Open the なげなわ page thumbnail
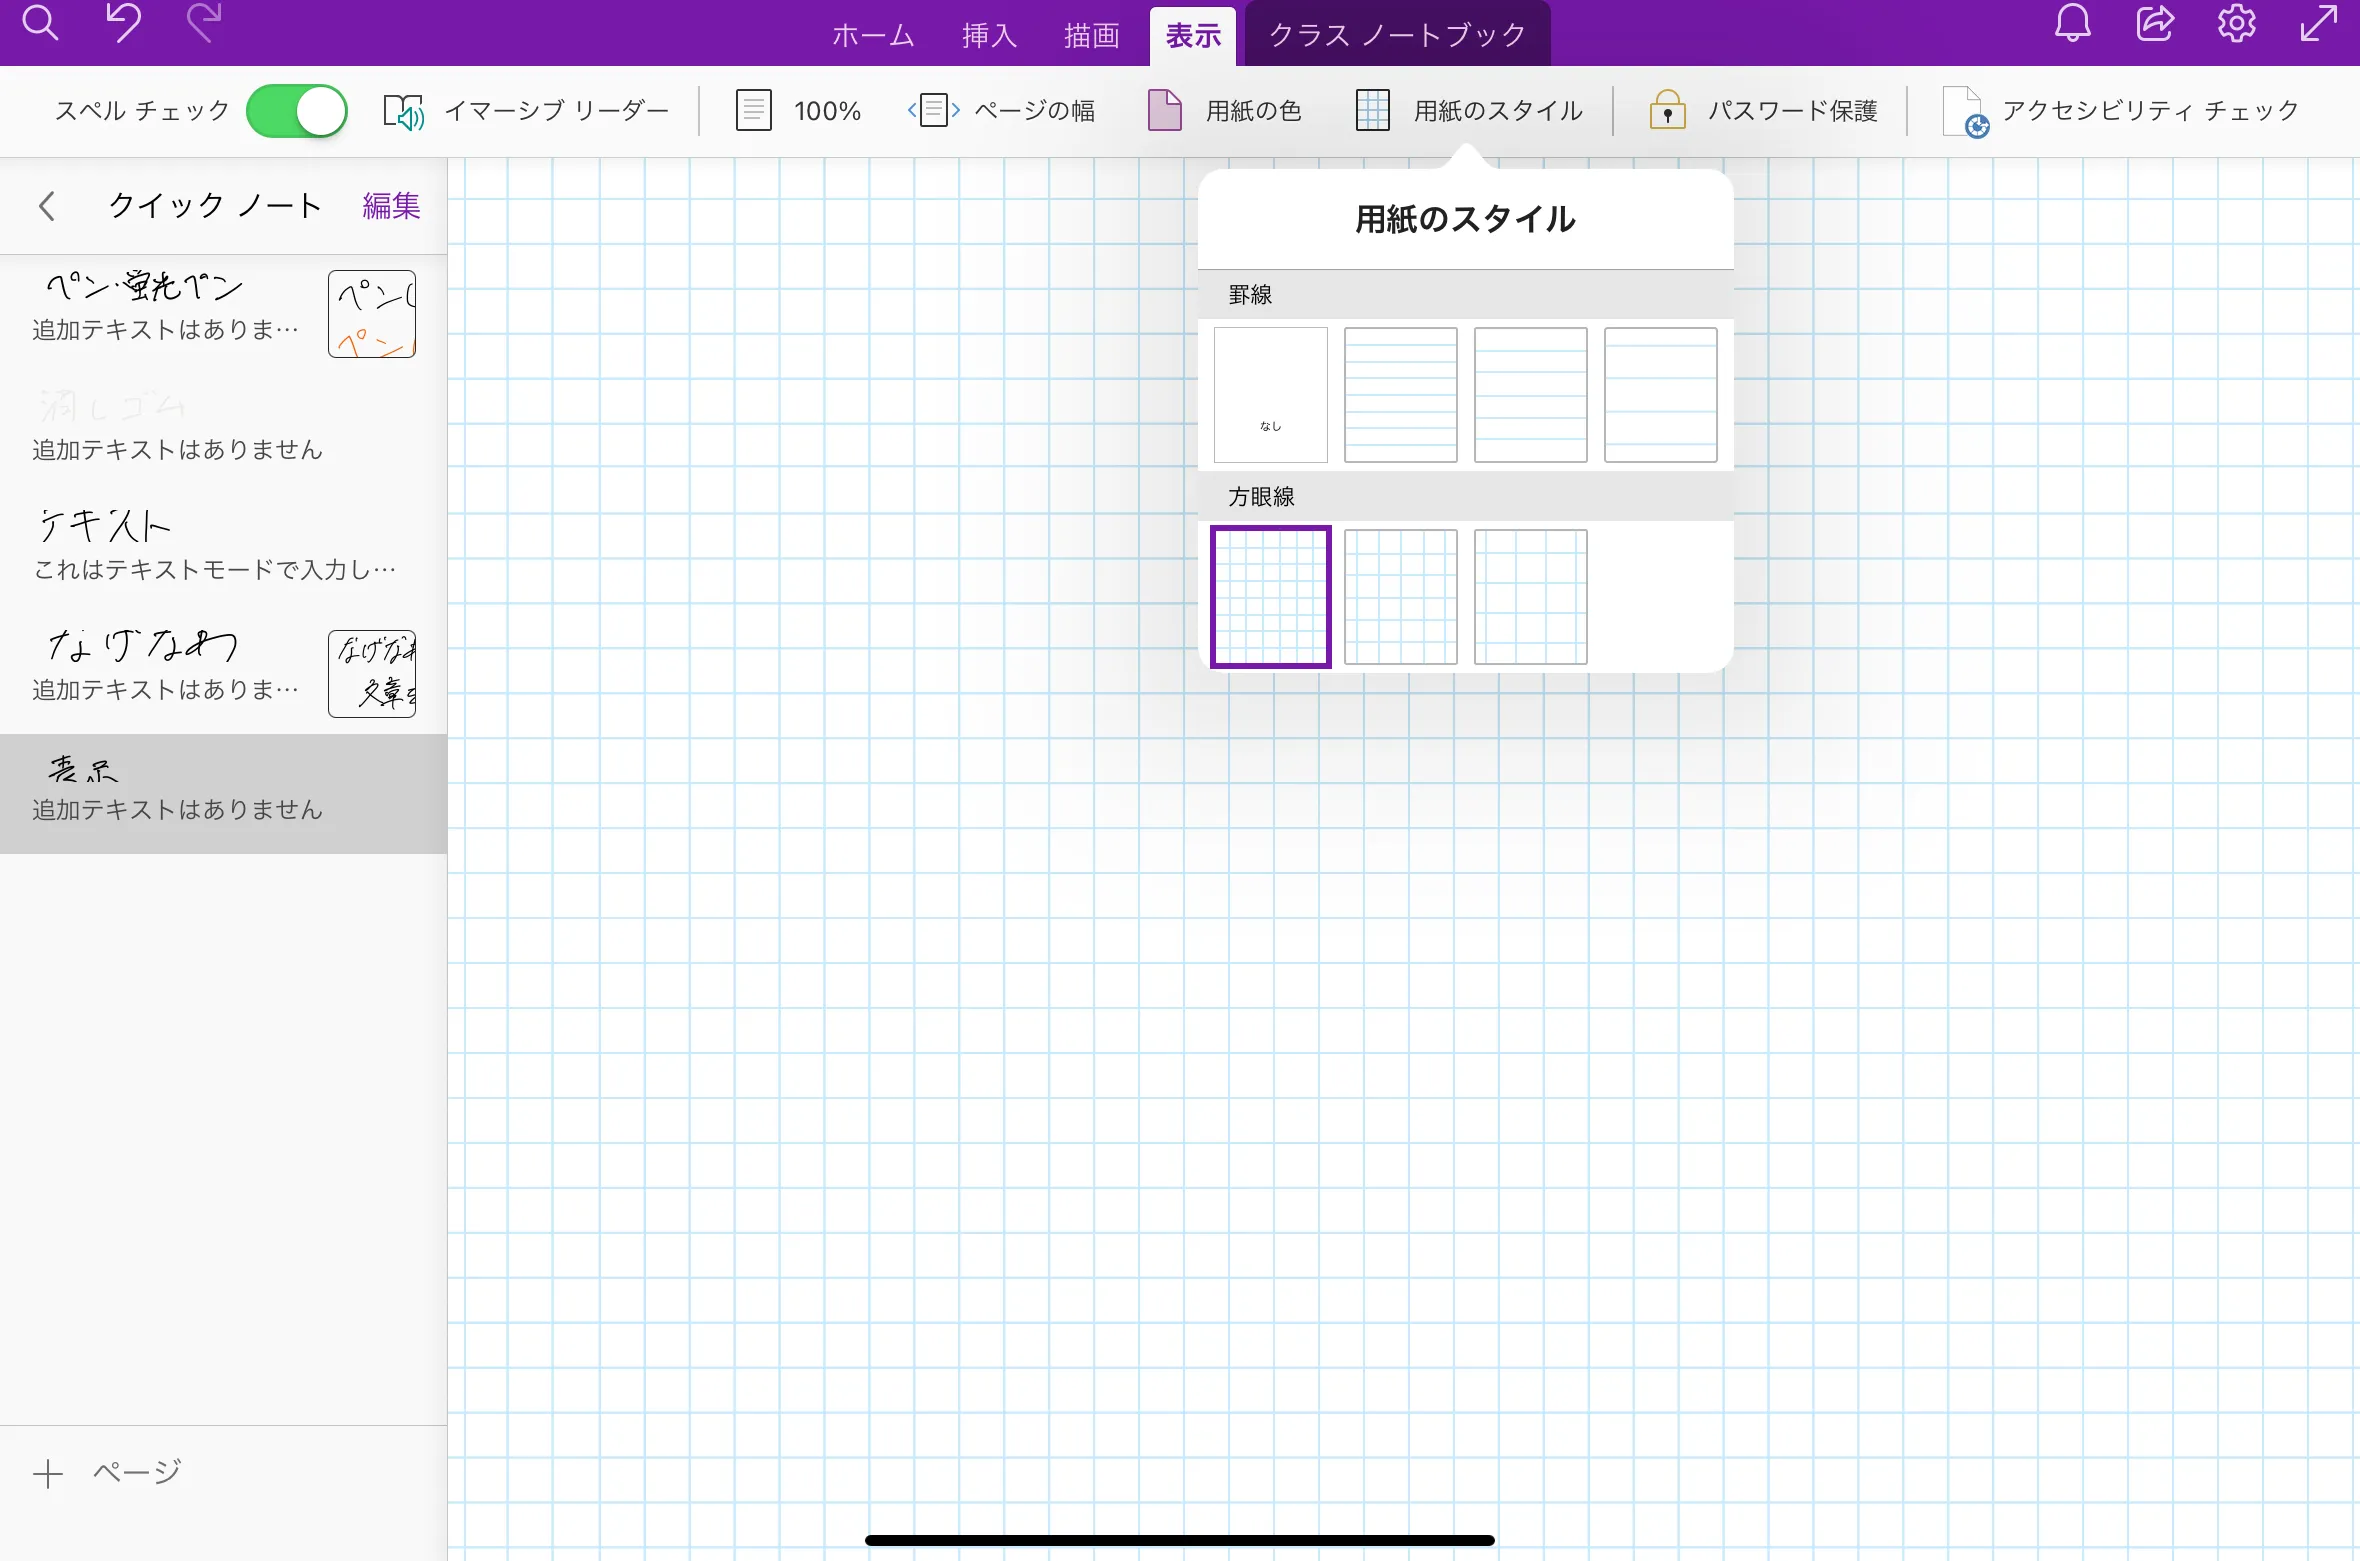The height and width of the screenshot is (1561, 2360). coord(372,674)
